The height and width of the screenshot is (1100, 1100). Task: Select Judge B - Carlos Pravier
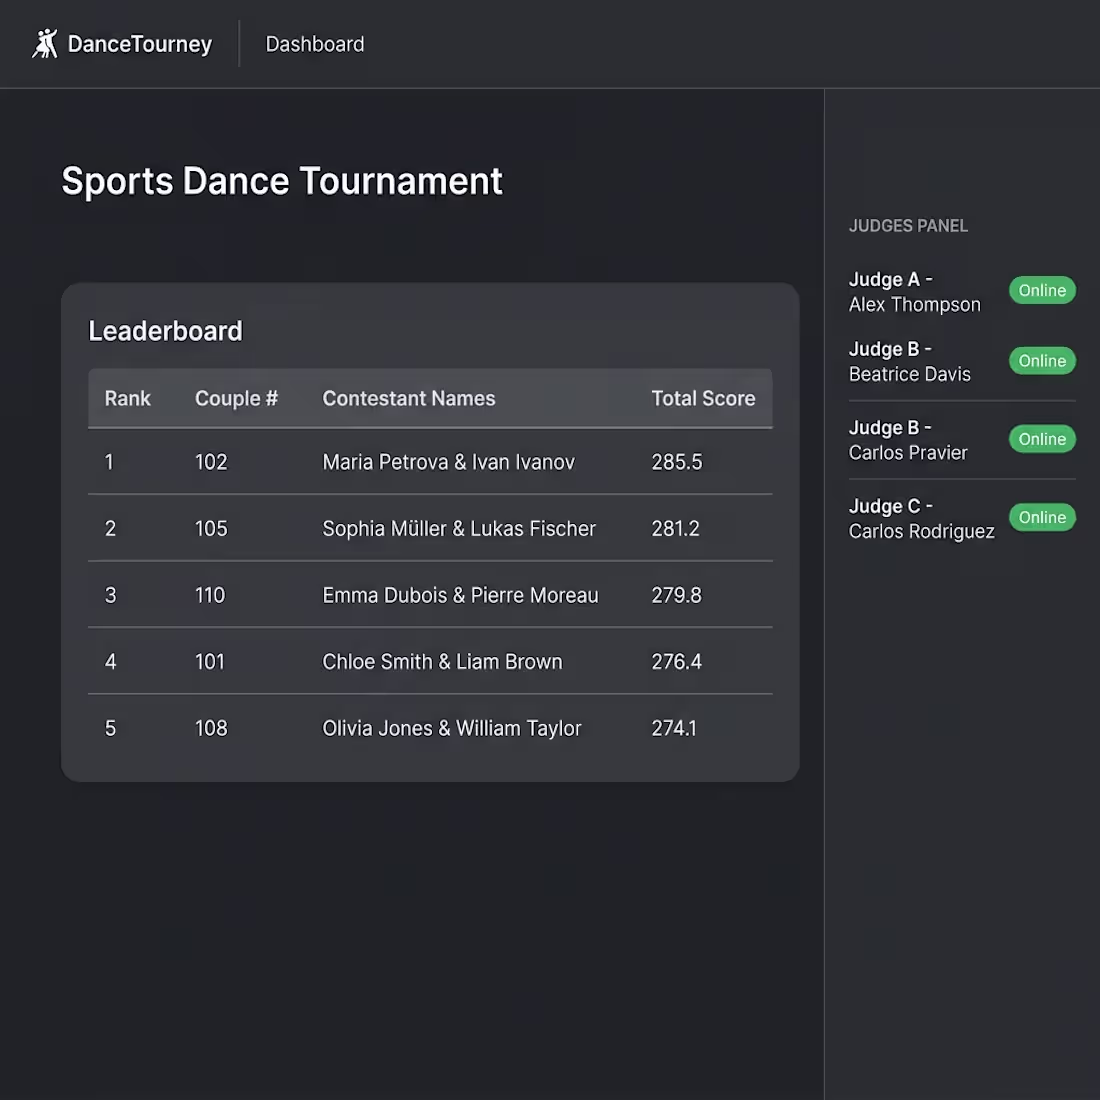(908, 440)
